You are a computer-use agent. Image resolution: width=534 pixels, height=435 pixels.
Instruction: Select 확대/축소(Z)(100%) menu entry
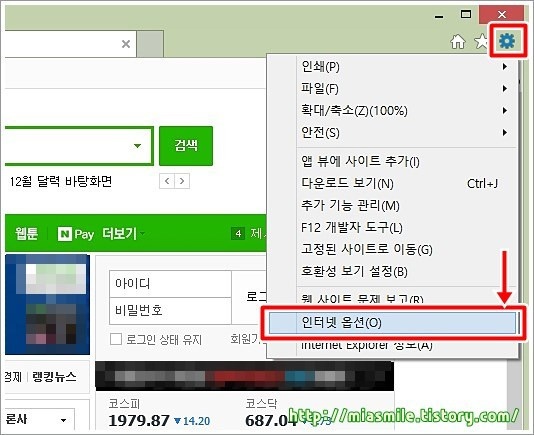(392, 110)
